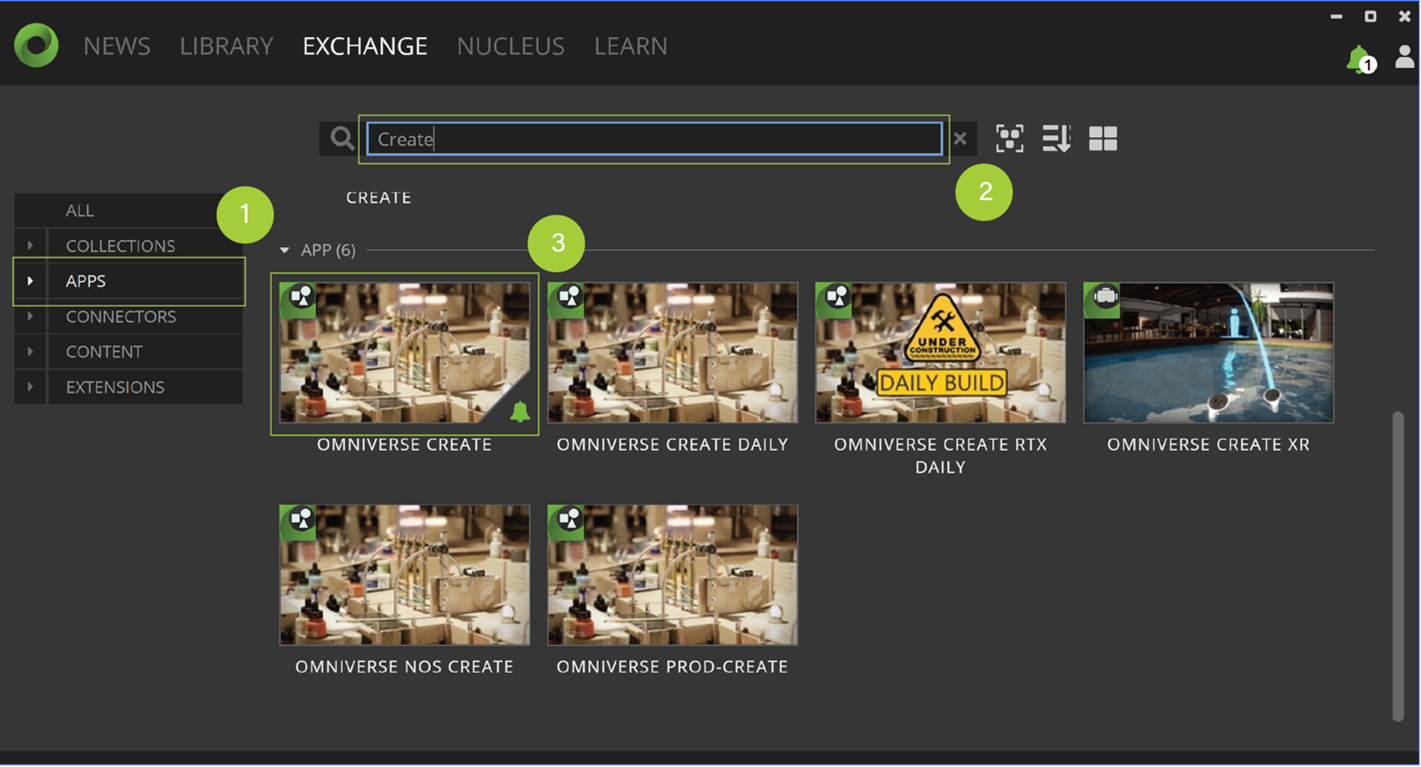This screenshot has width=1421, height=767.
Task: Open the user account icon
Action: [1404, 58]
